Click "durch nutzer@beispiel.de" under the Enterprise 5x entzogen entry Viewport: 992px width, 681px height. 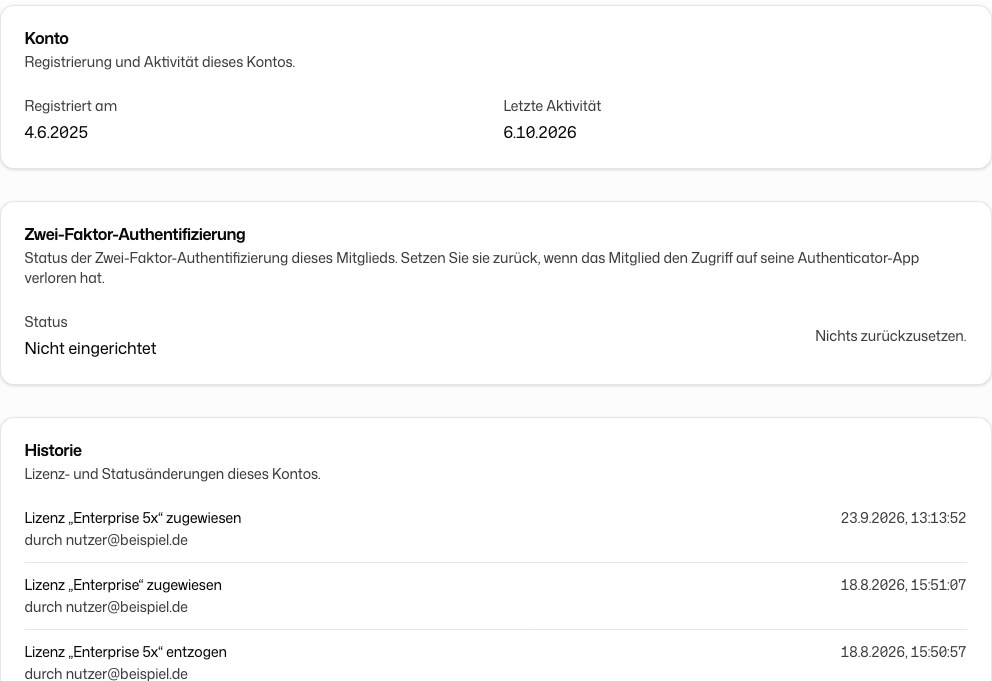106,673
